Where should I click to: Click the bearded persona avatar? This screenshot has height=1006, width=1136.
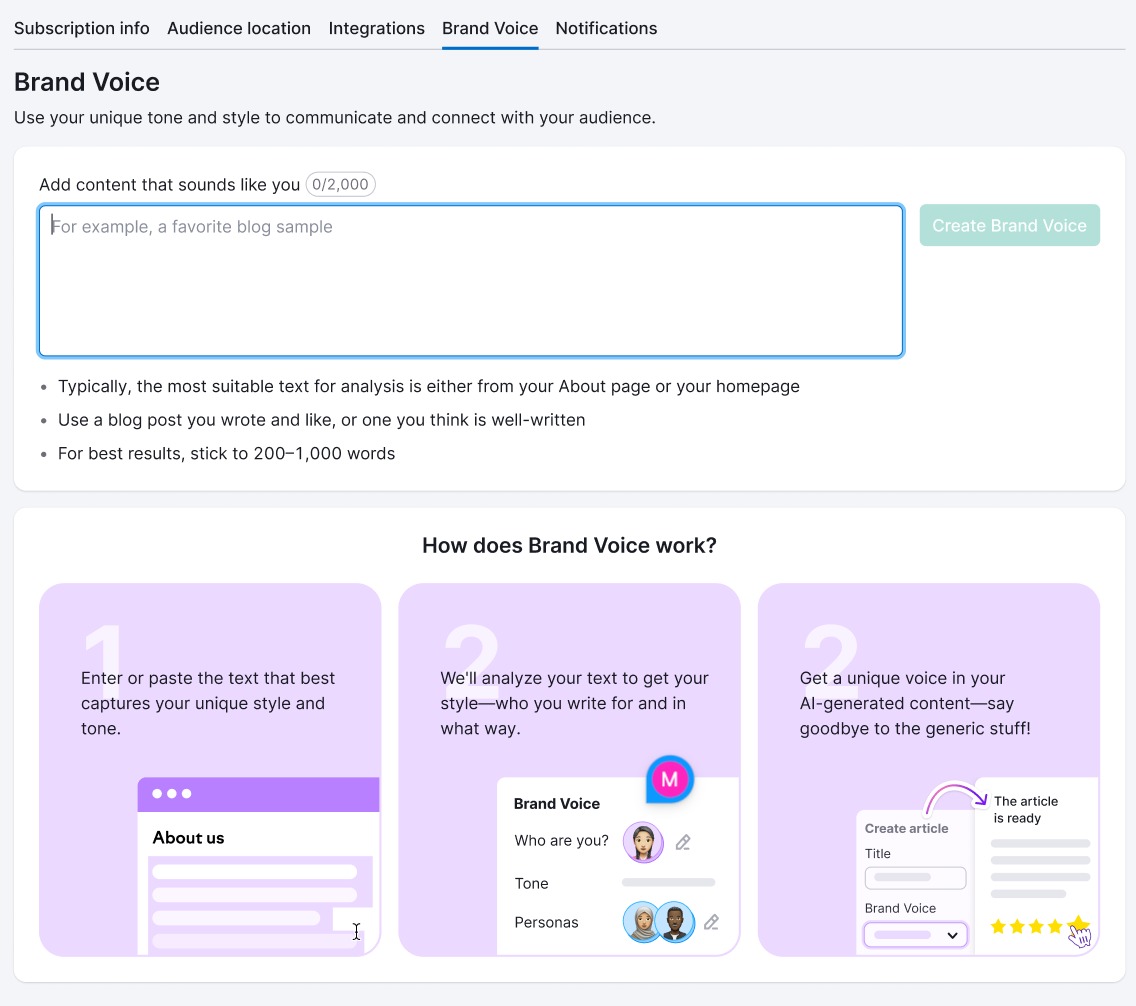point(675,922)
